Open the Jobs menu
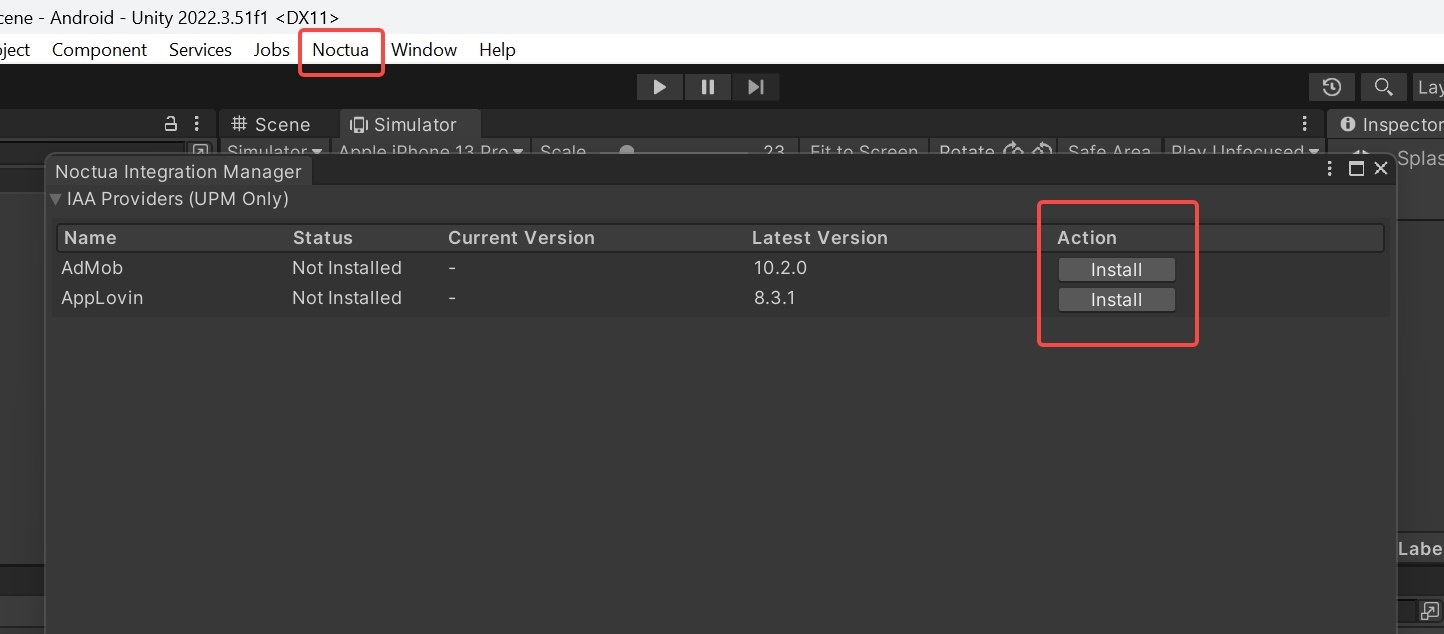 click(x=271, y=50)
